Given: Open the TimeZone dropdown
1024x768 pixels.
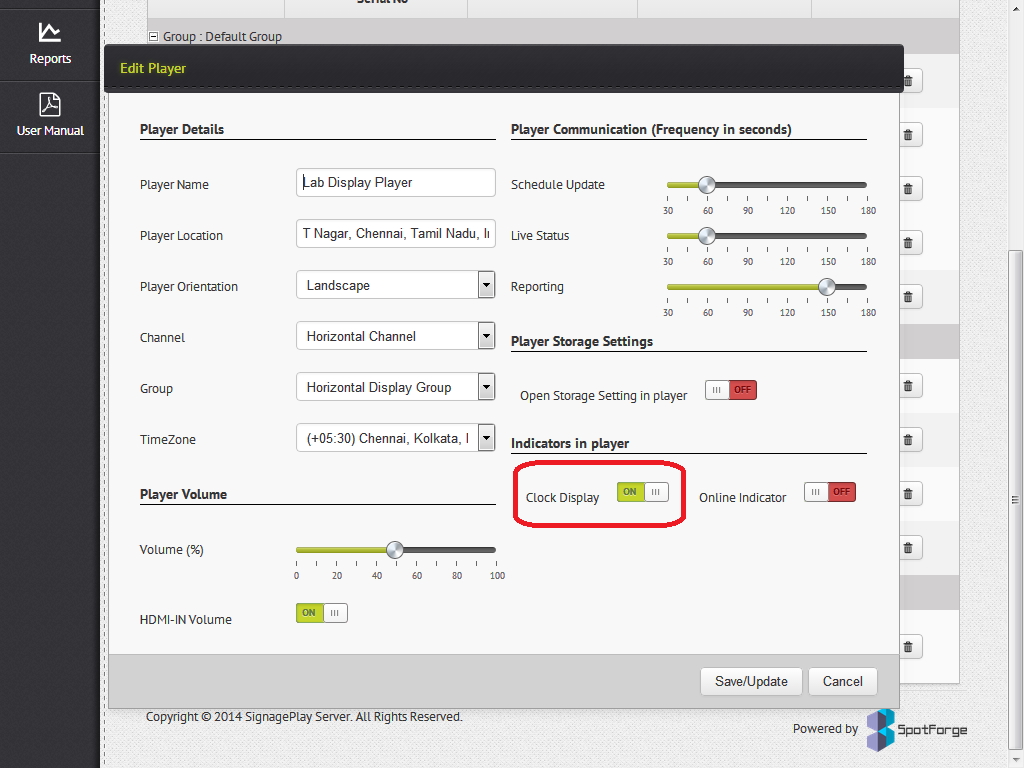Looking at the screenshot, I should tap(486, 437).
